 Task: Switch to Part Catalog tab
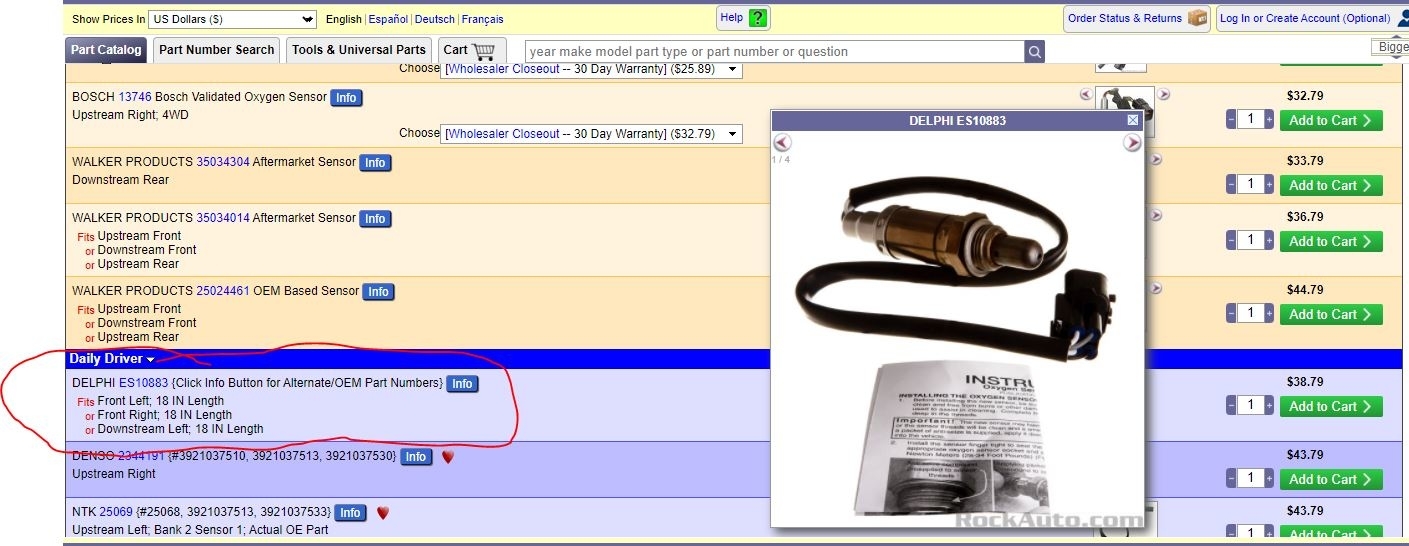[106, 50]
